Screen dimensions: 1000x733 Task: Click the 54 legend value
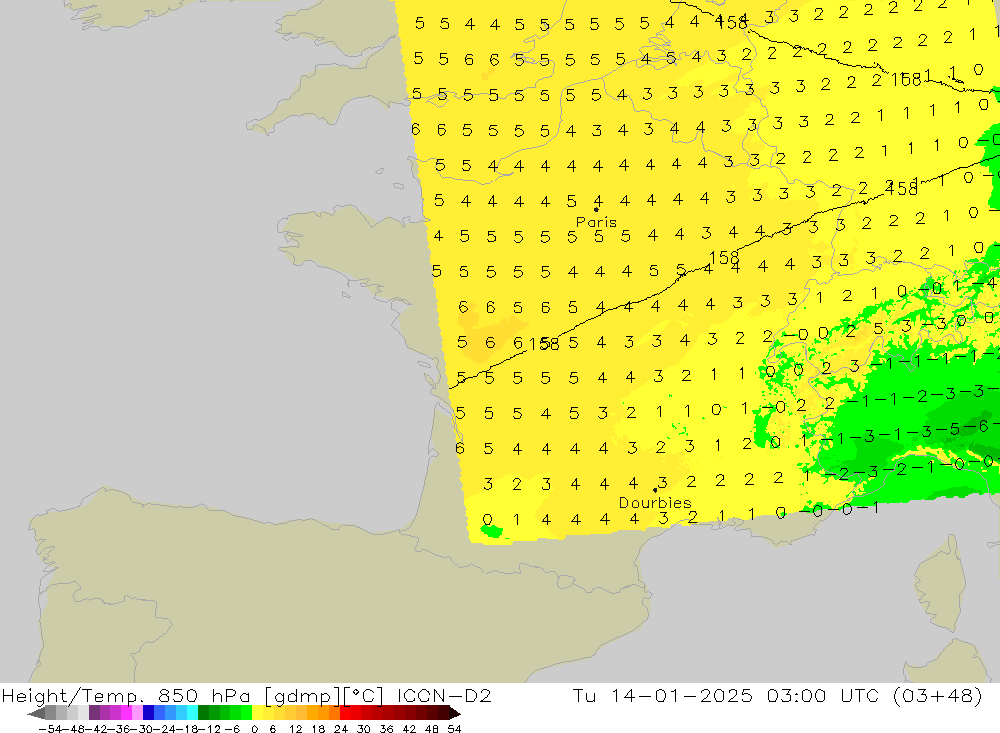(x=454, y=729)
